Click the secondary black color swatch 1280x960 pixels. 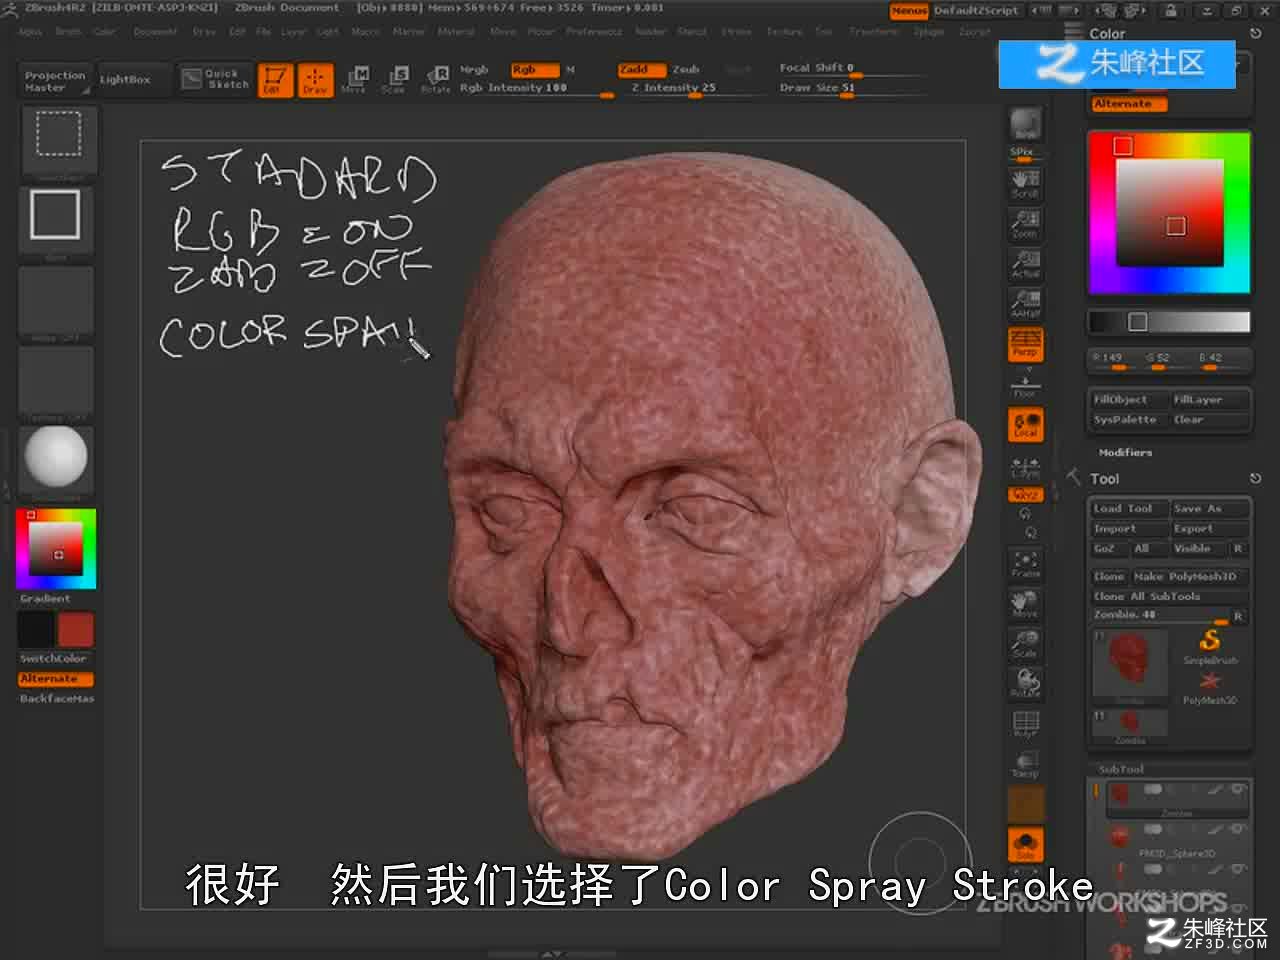coord(36,630)
